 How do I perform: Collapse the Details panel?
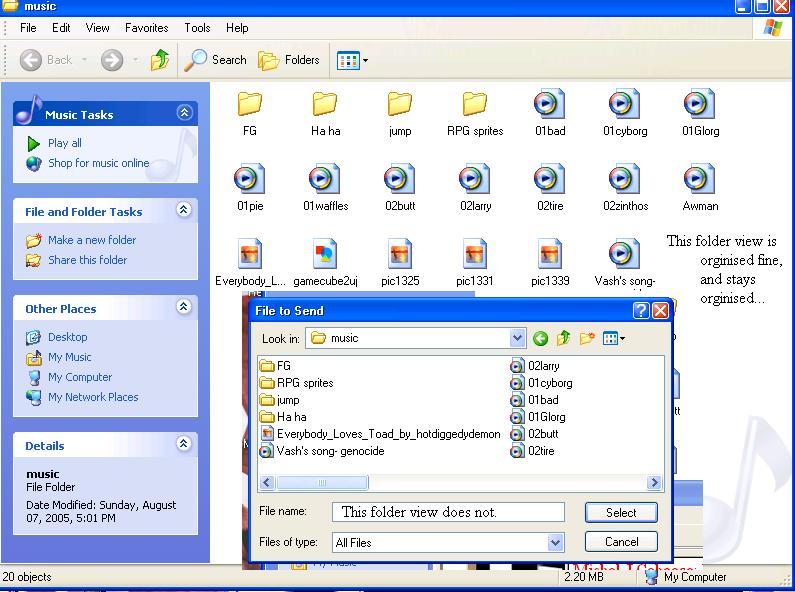pos(184,445)
